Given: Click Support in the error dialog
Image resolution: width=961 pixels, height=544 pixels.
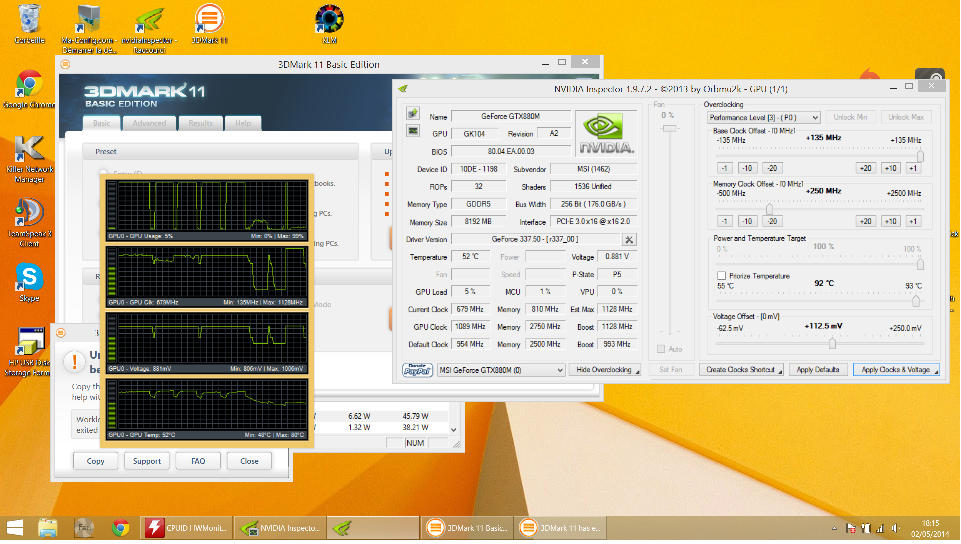Looking at the screenshot, I should tap(147, 461).
